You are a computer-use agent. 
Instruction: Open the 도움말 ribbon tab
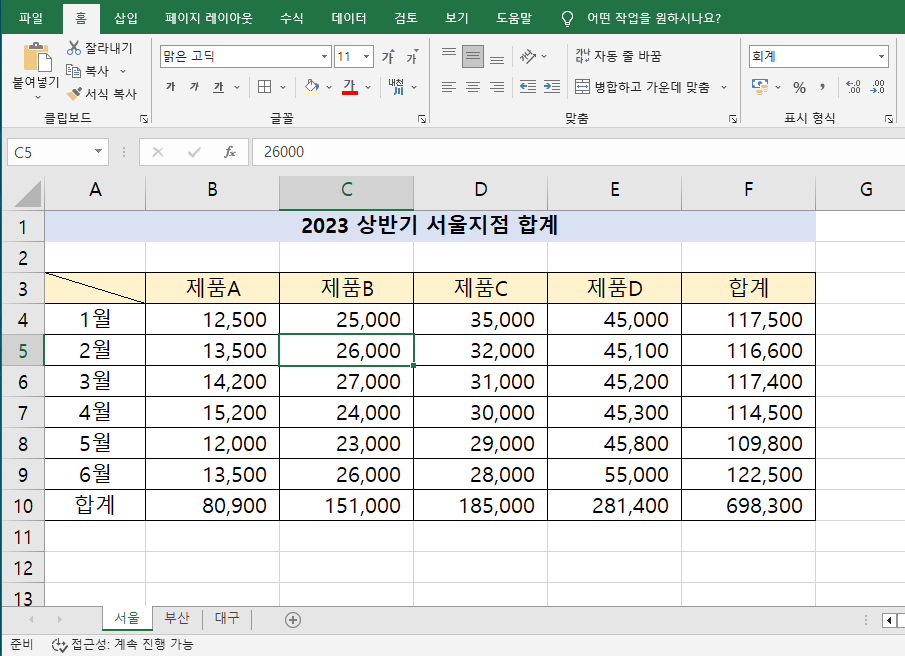[x=514, y=18]
